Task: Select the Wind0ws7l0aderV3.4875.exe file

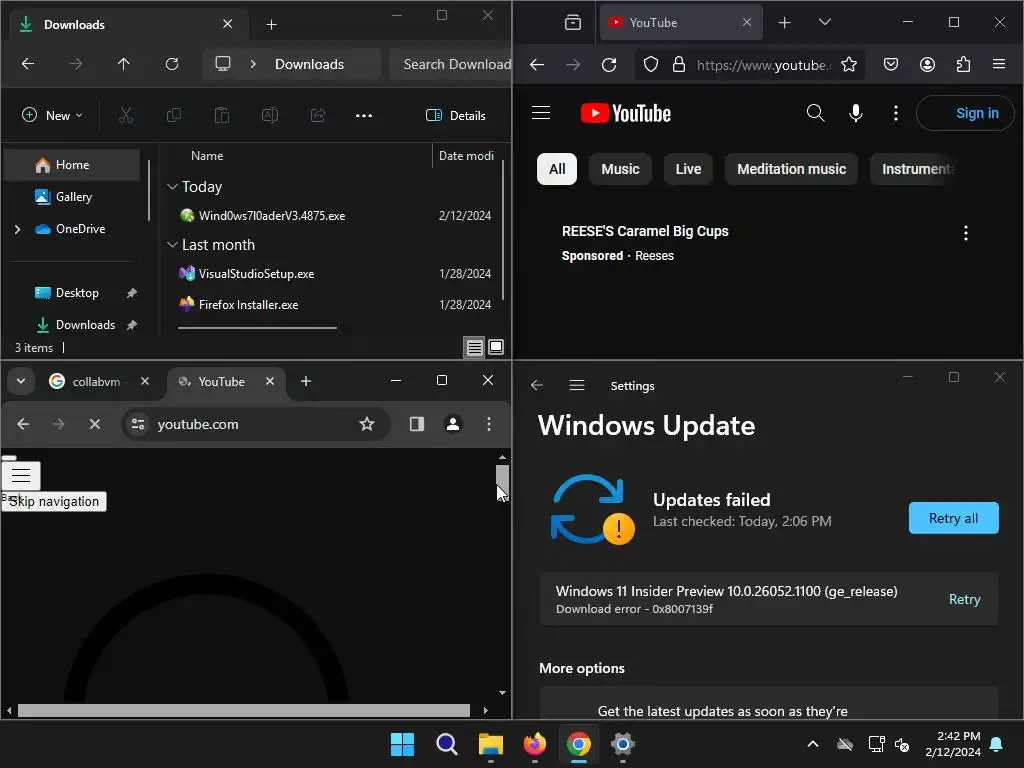Action: point(272,216)
